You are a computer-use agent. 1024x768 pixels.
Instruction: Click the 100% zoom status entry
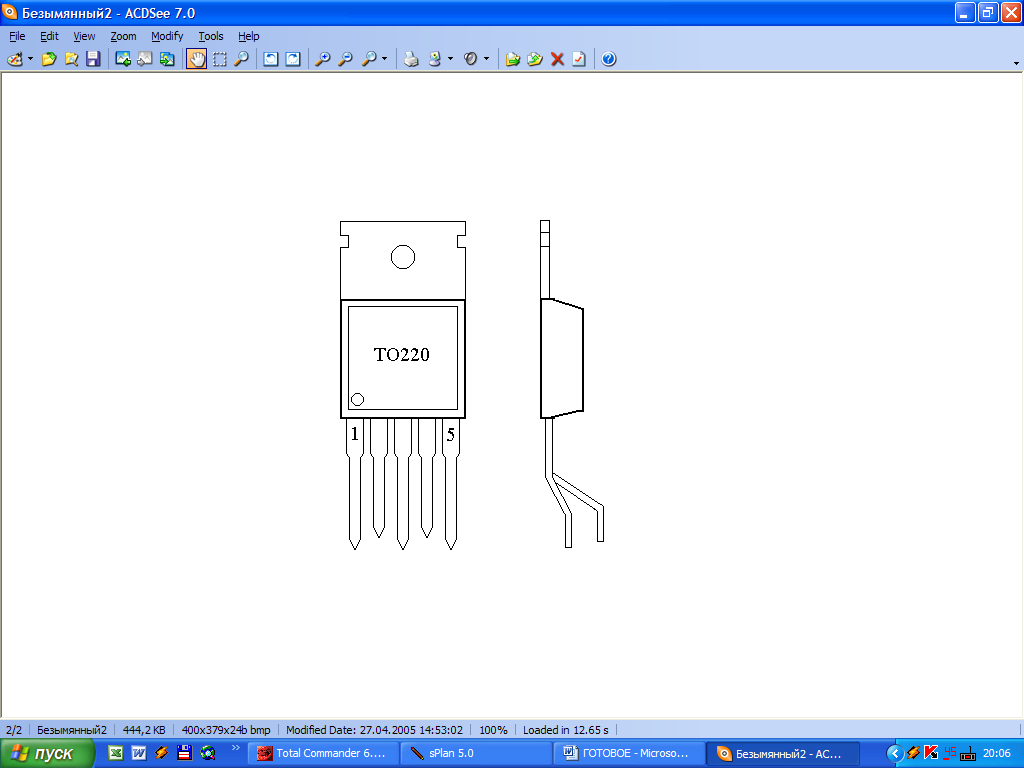click(x=493, y=729)
